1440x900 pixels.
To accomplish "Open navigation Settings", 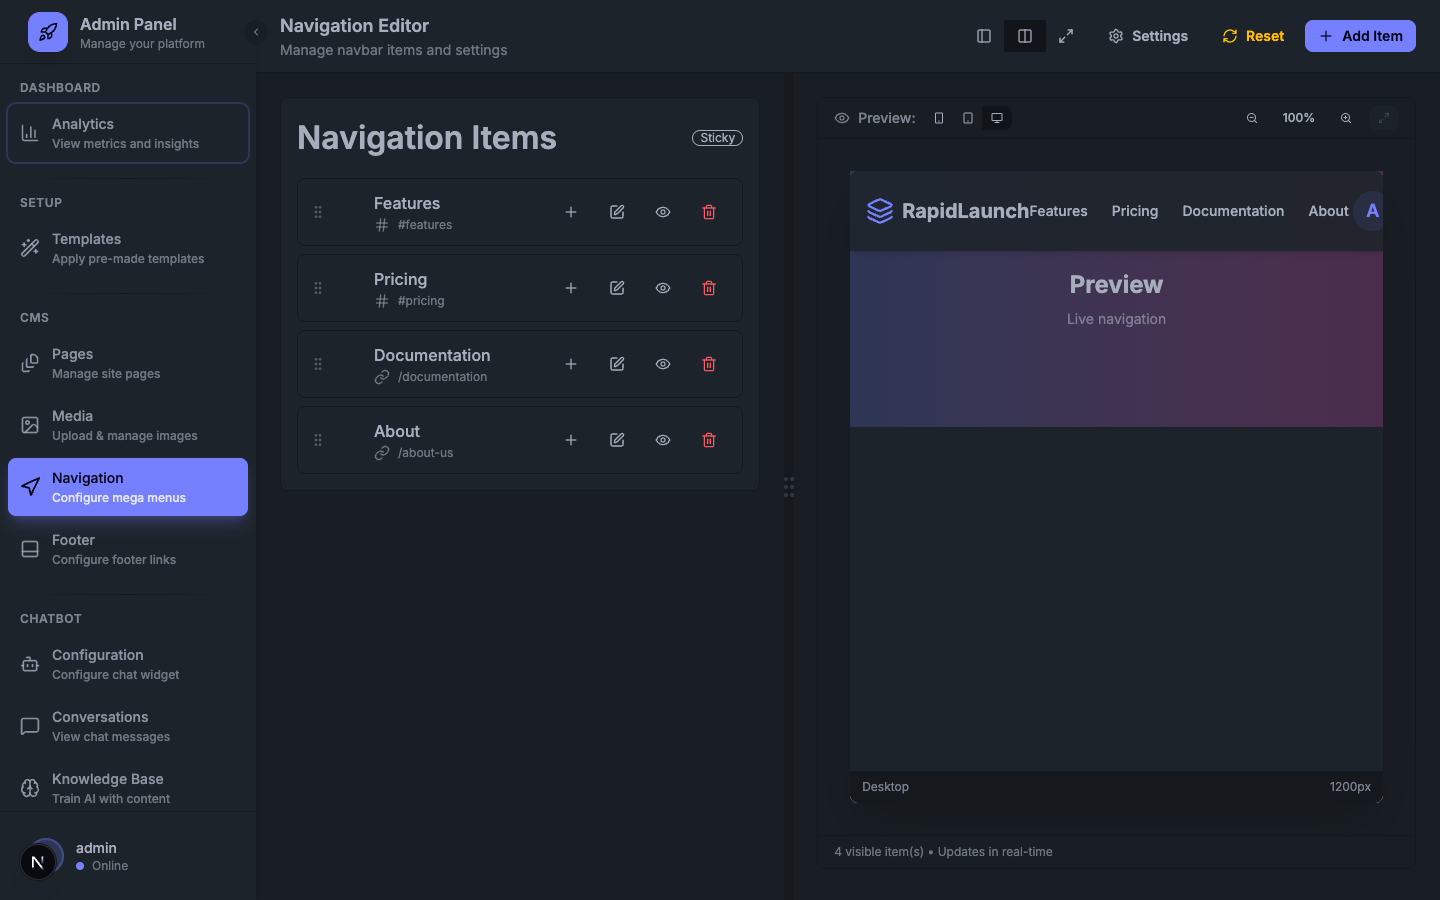I will (x=1148, y=36).
